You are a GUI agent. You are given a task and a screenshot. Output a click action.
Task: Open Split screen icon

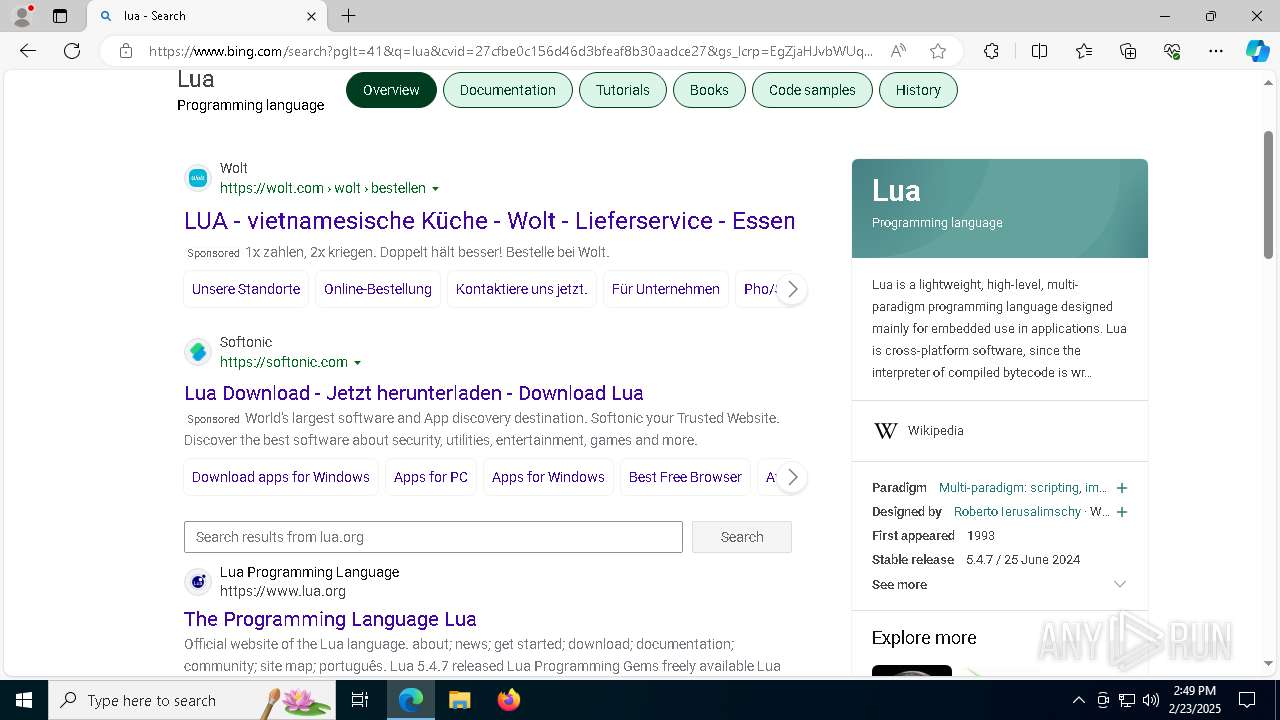(x=1039, y=51)
